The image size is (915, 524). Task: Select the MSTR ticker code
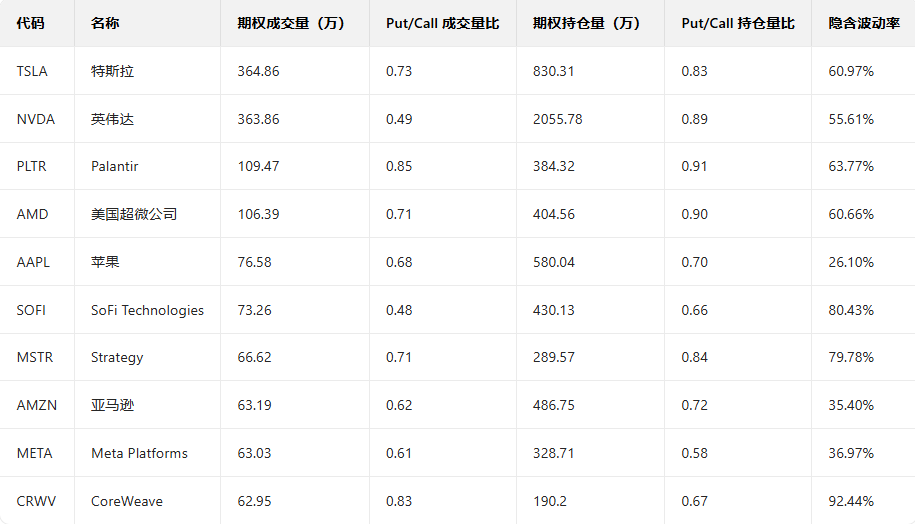pos(34,357)
